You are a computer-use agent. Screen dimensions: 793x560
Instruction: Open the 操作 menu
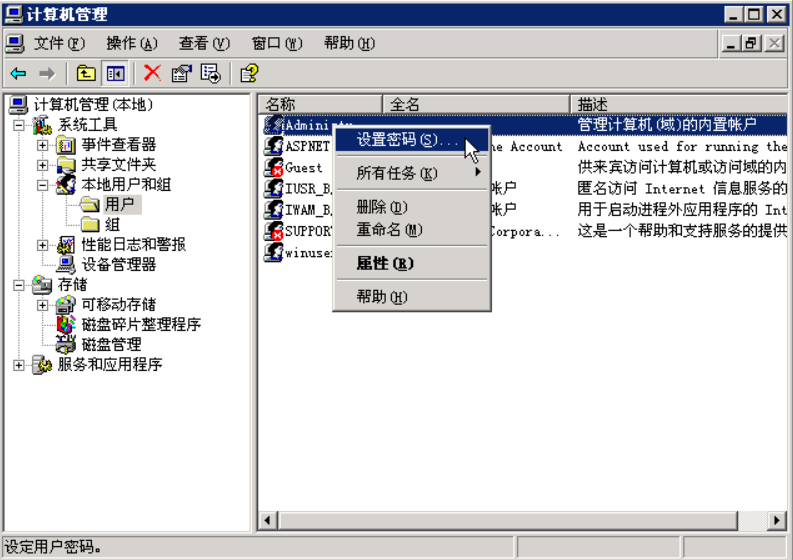132,44
